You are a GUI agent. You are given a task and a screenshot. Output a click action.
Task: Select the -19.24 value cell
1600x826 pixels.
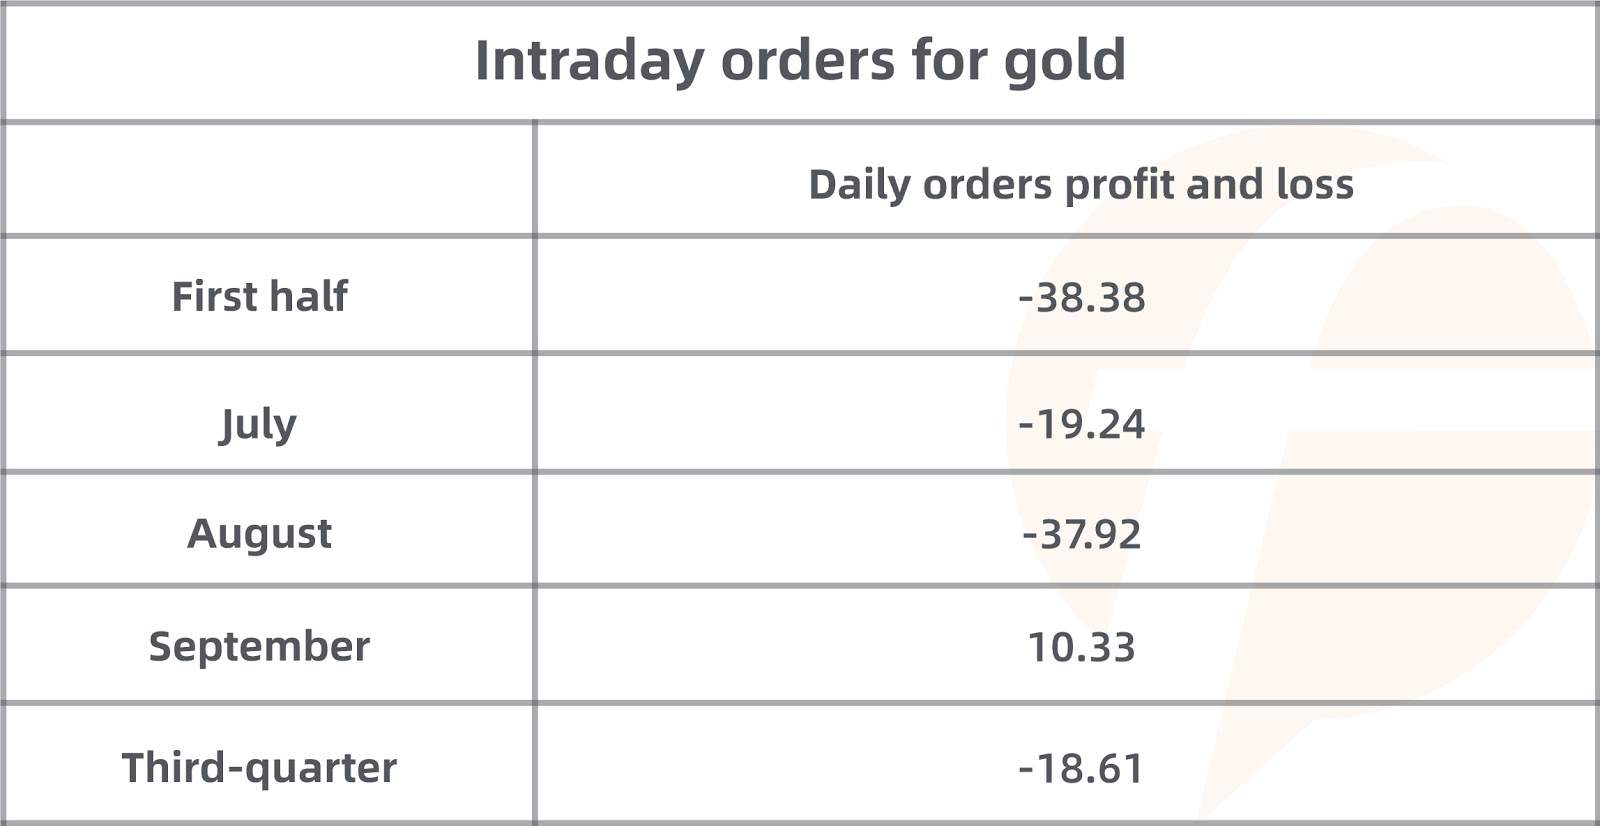coord(1081,424)
